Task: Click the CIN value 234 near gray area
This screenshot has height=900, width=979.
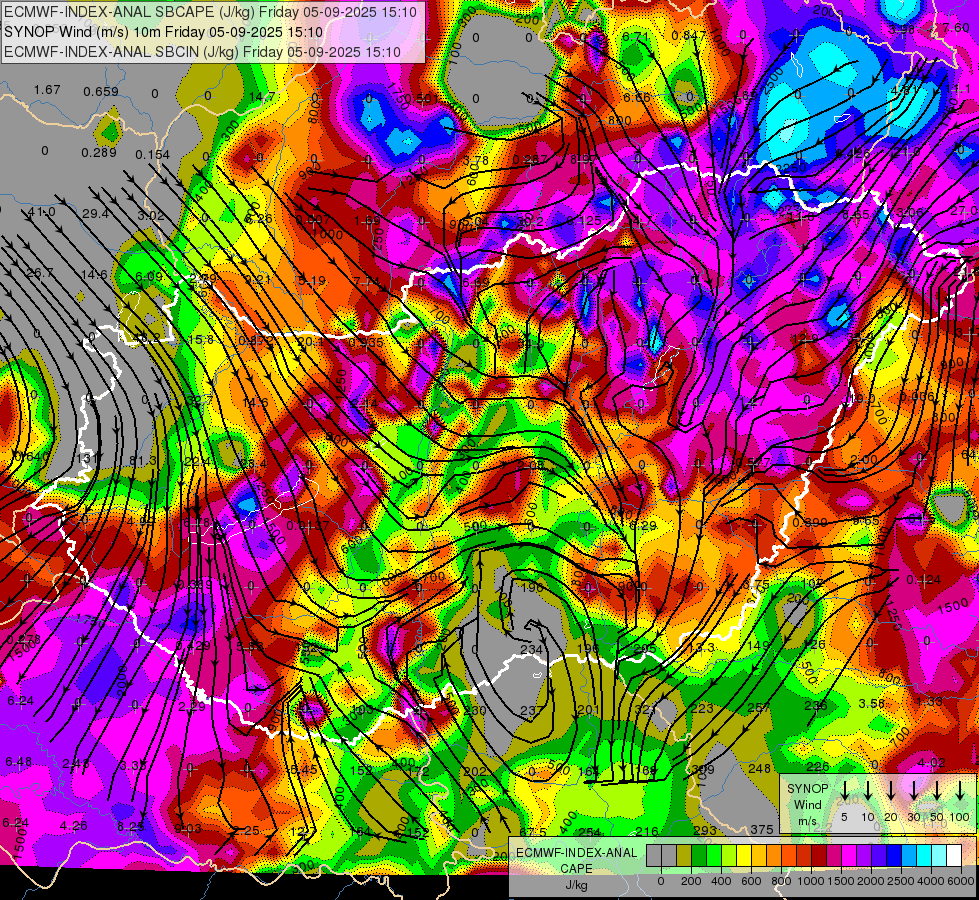Action: [x=531, y=650]
